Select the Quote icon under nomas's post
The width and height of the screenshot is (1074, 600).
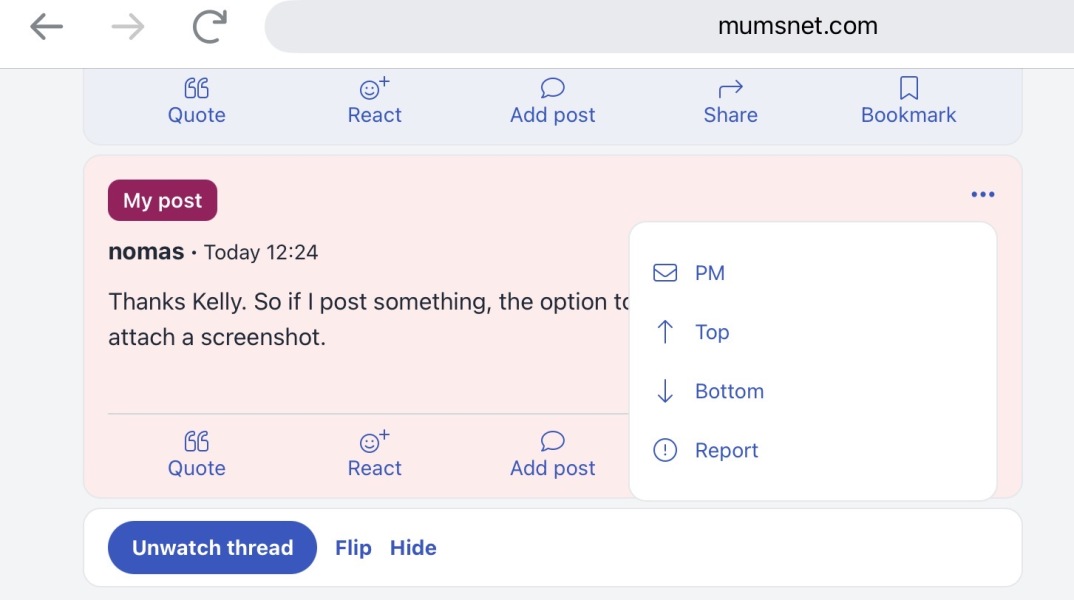coord(196,440)
